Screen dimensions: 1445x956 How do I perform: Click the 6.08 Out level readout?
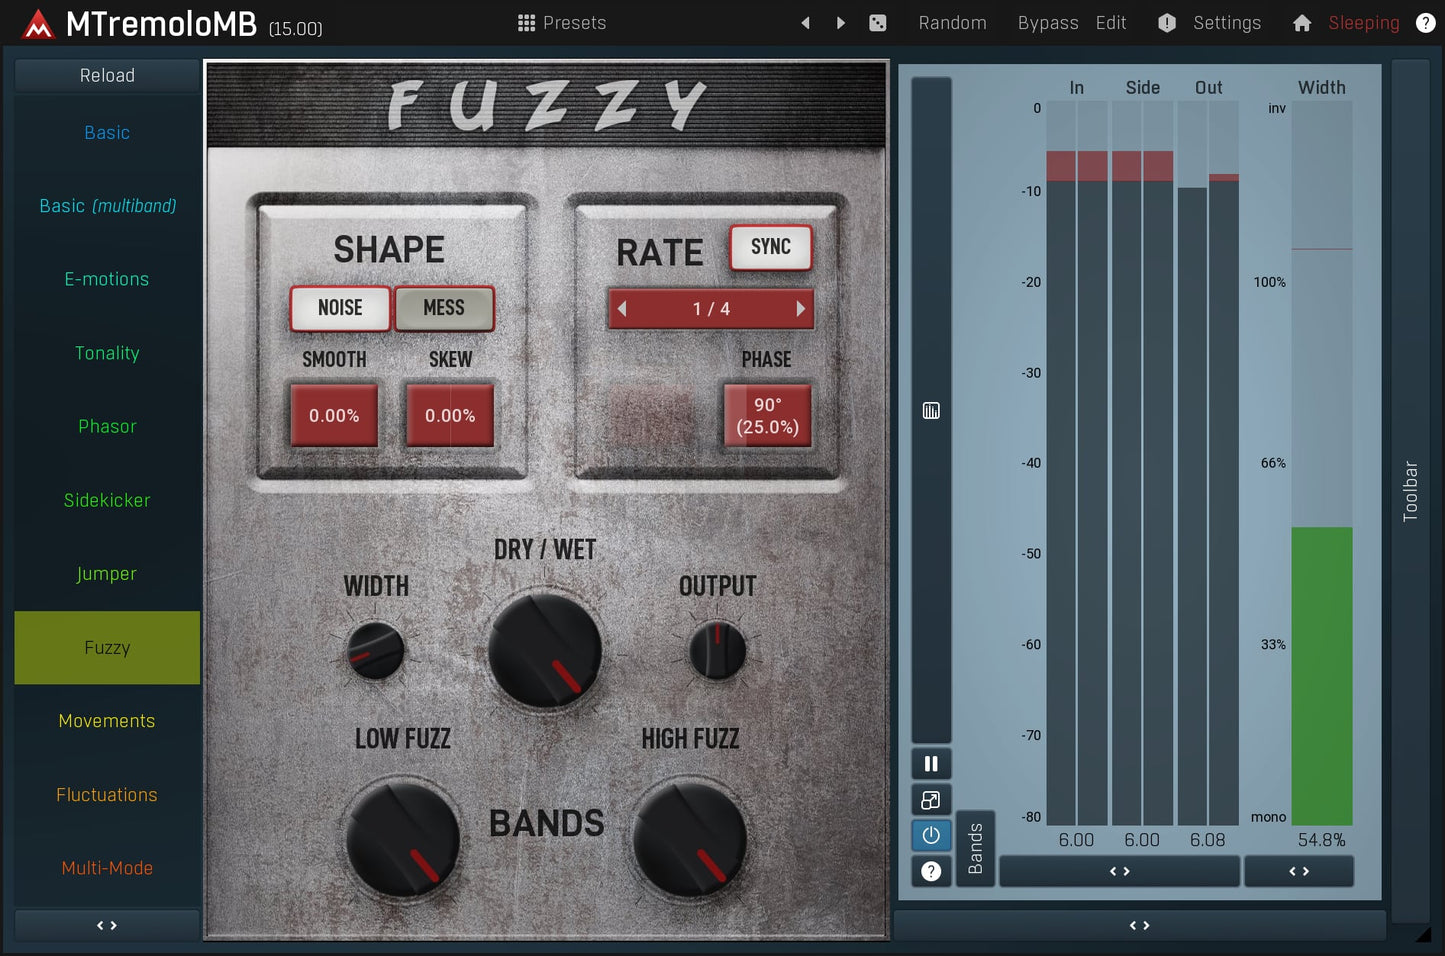1207,840
